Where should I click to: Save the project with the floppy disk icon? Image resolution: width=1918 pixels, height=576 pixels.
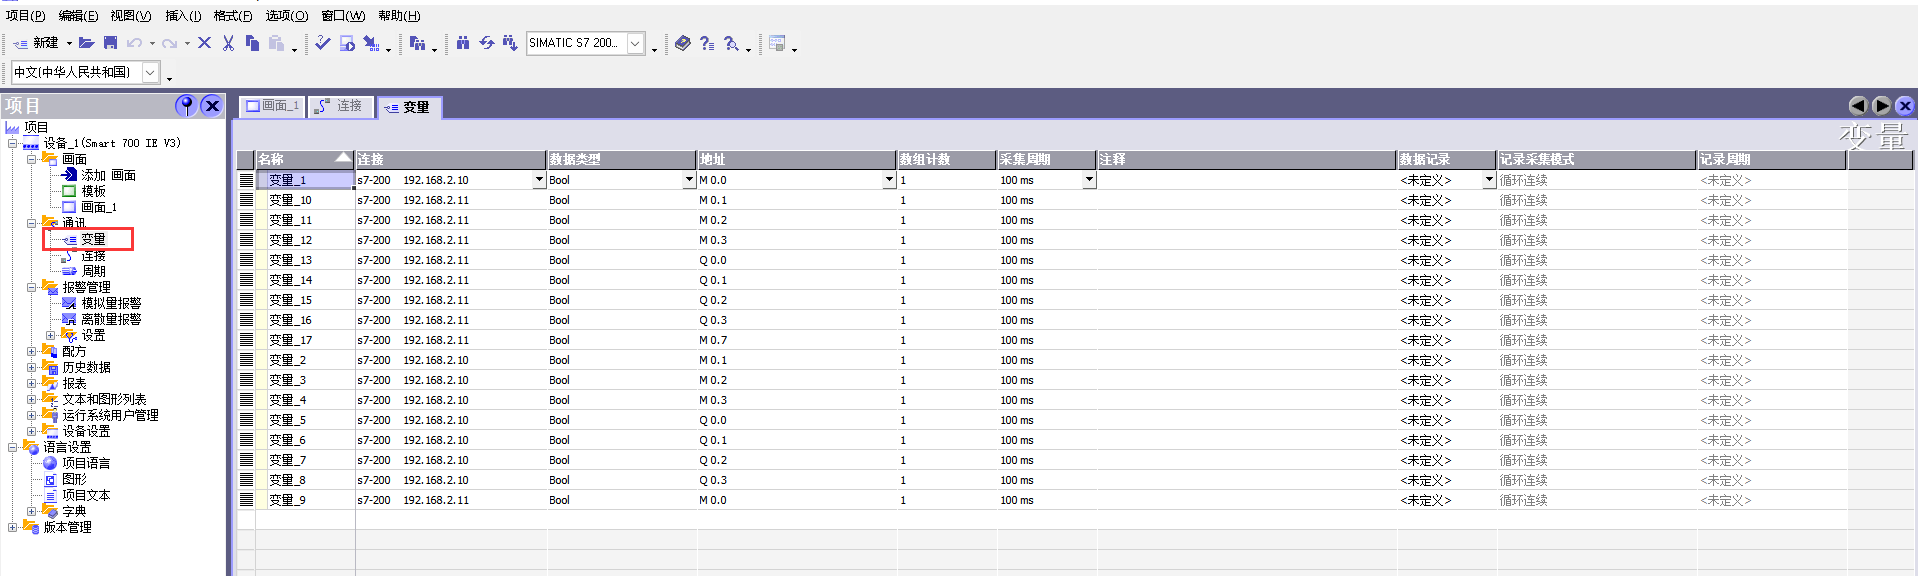[110, 43]
